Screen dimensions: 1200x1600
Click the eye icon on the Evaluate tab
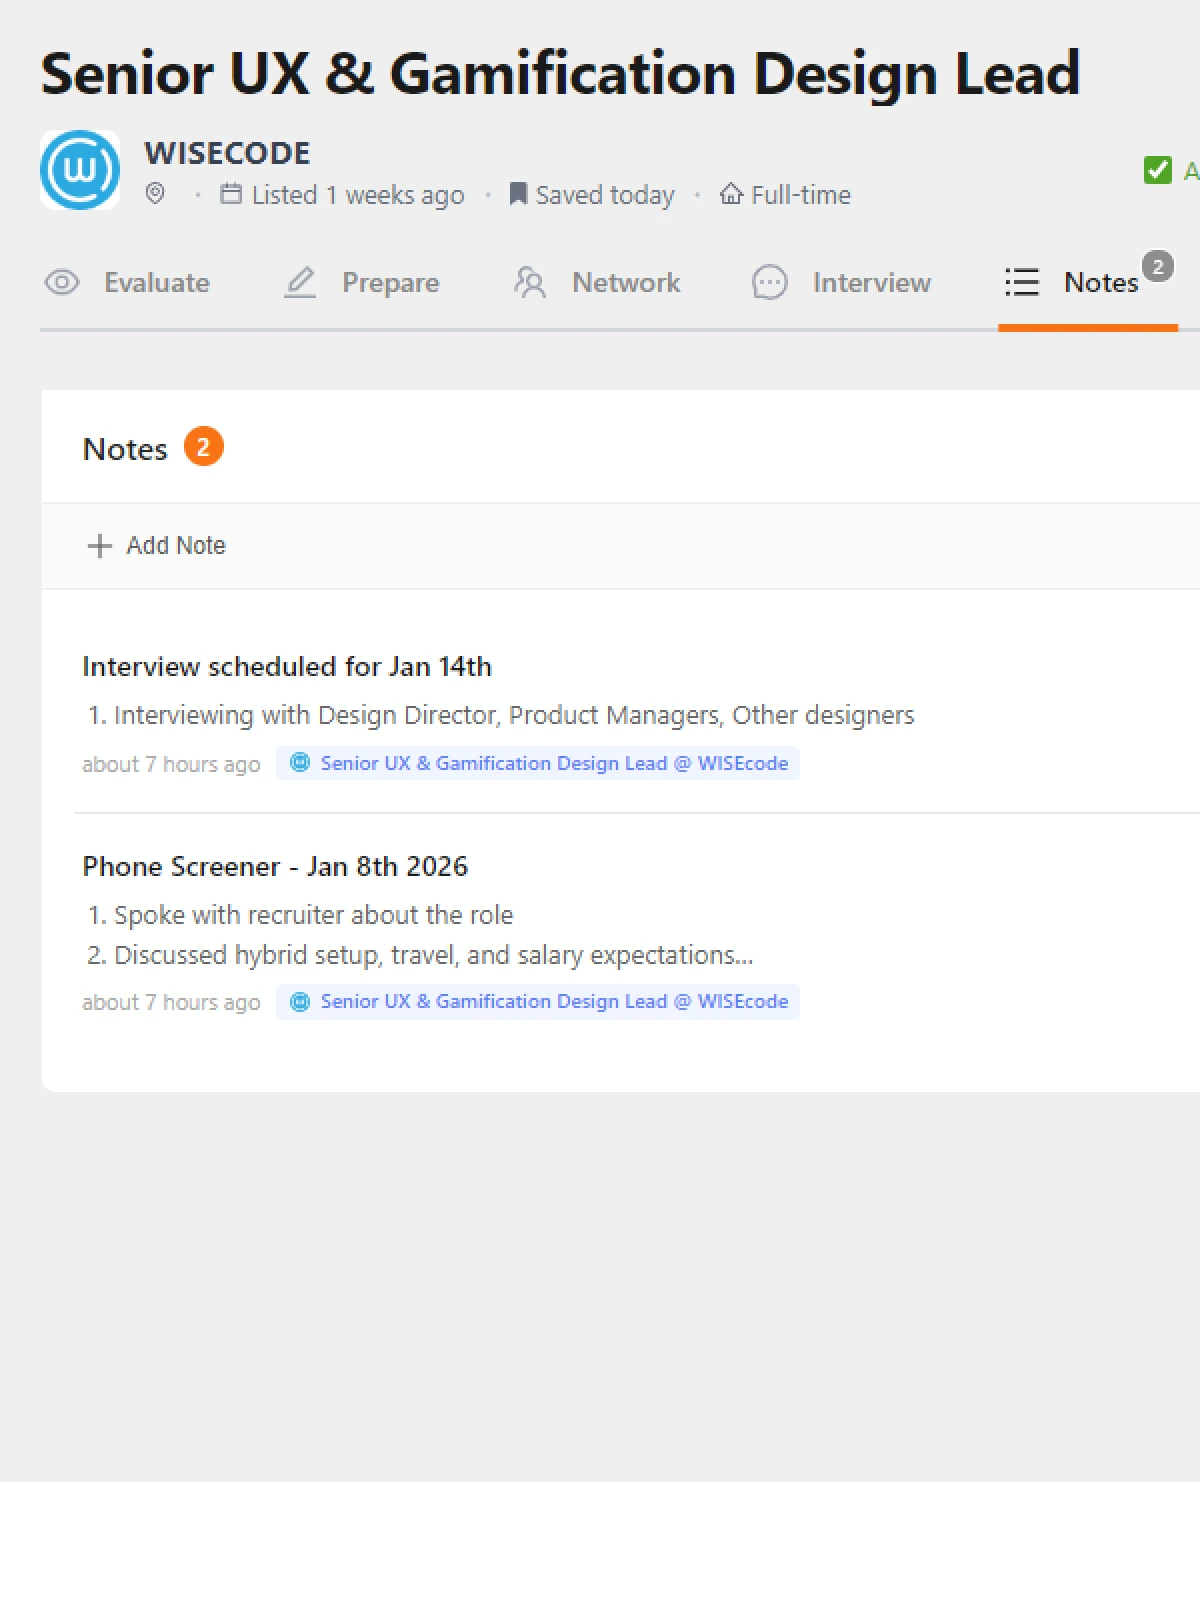(x=62, y=283)
